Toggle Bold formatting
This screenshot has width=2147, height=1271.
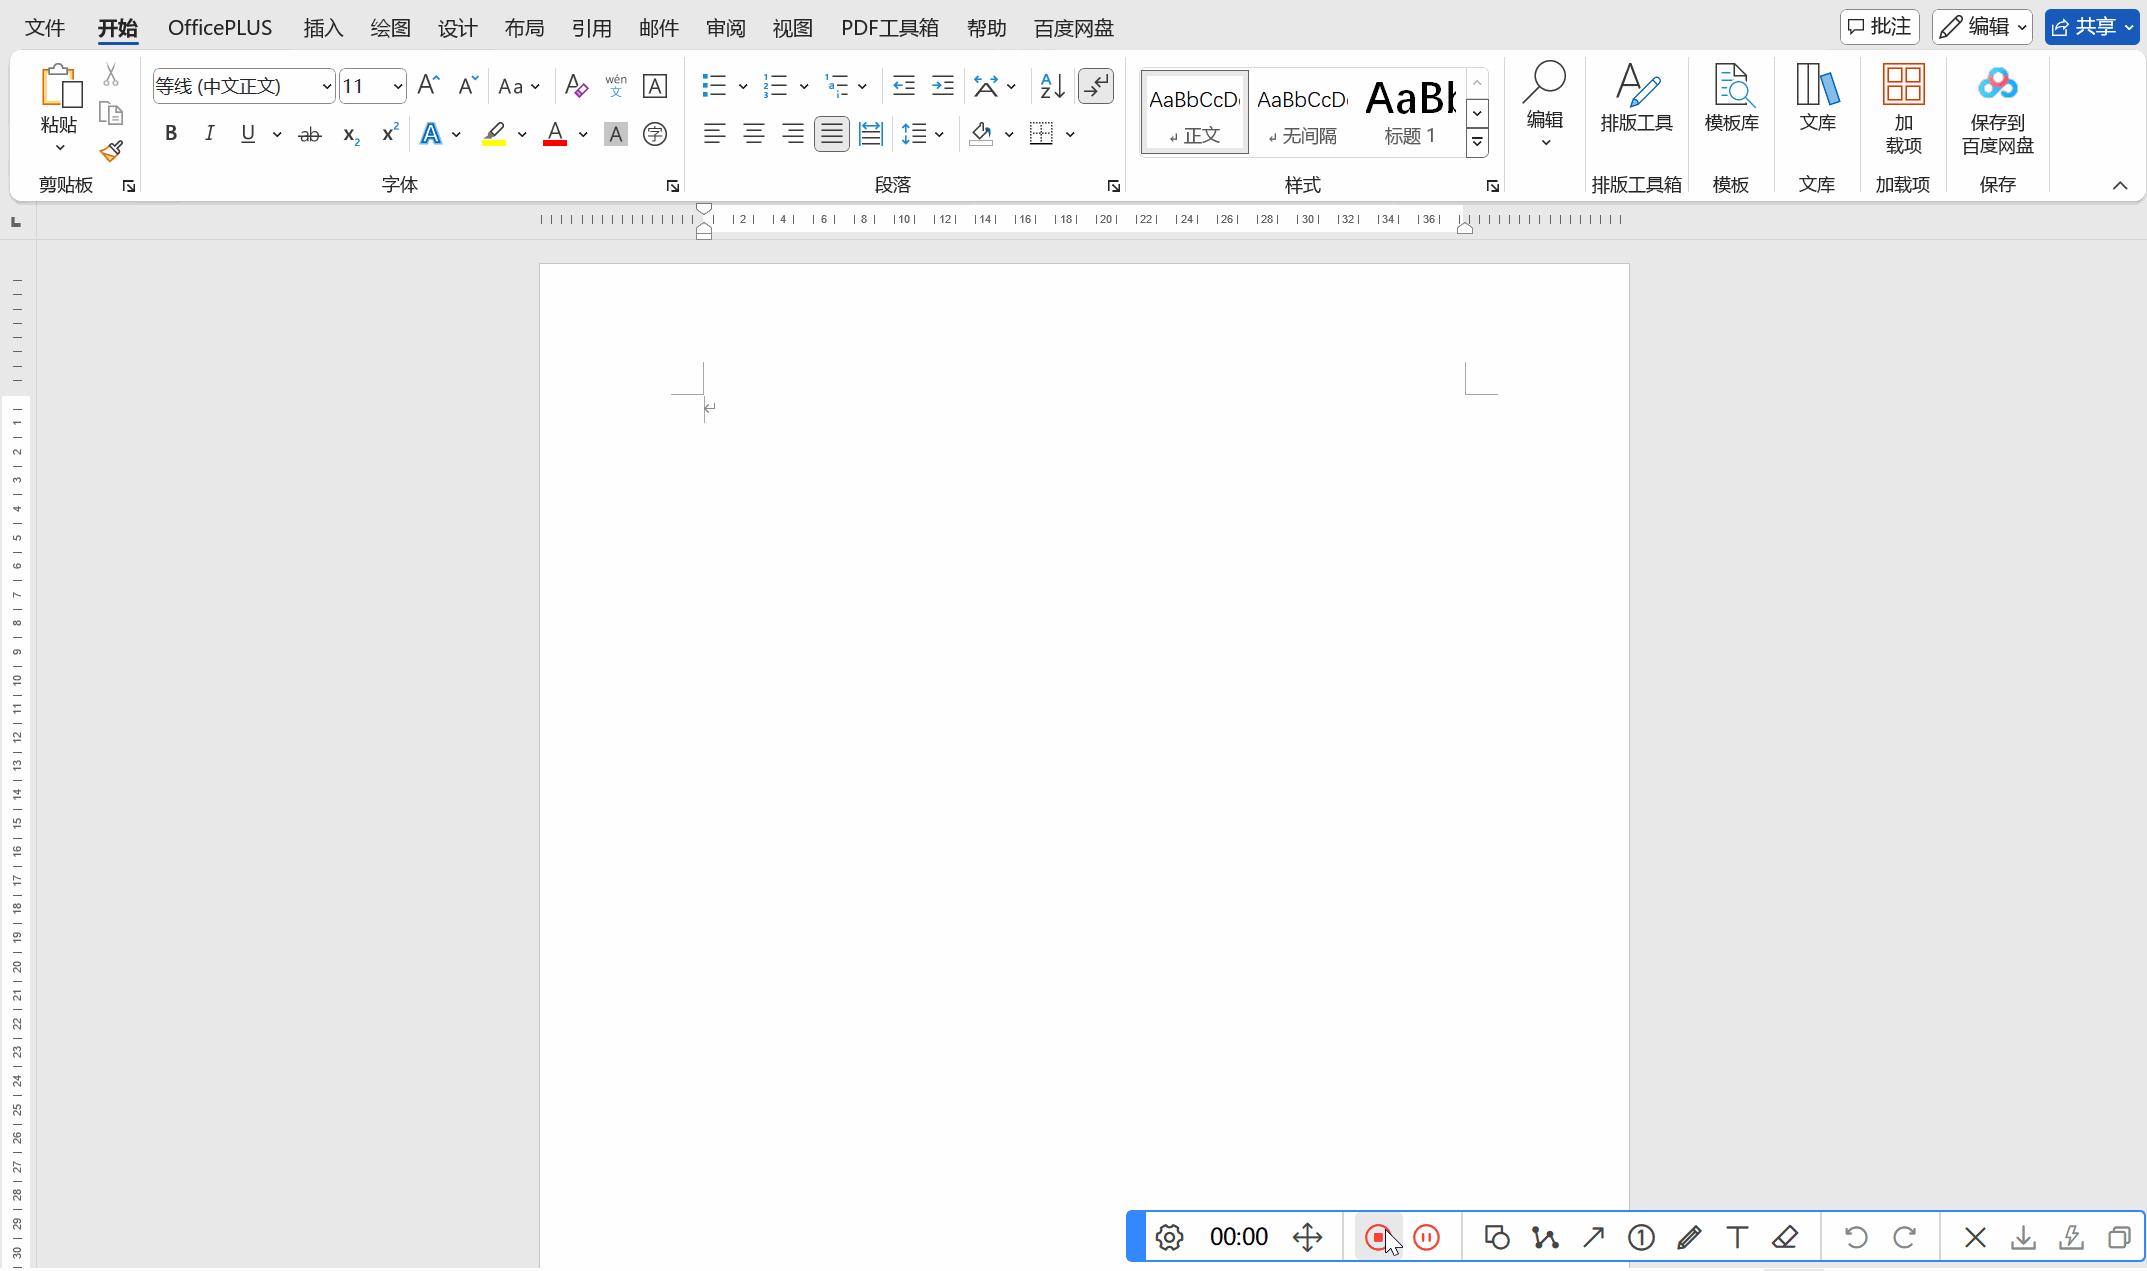[x=171, y=134]
